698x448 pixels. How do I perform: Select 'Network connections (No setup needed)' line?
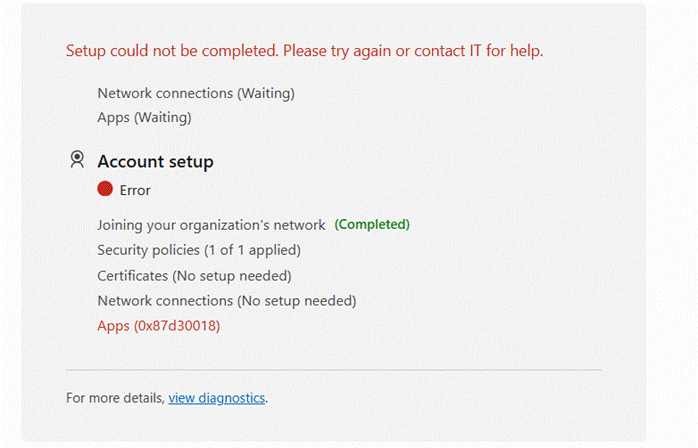coord(227,301)
